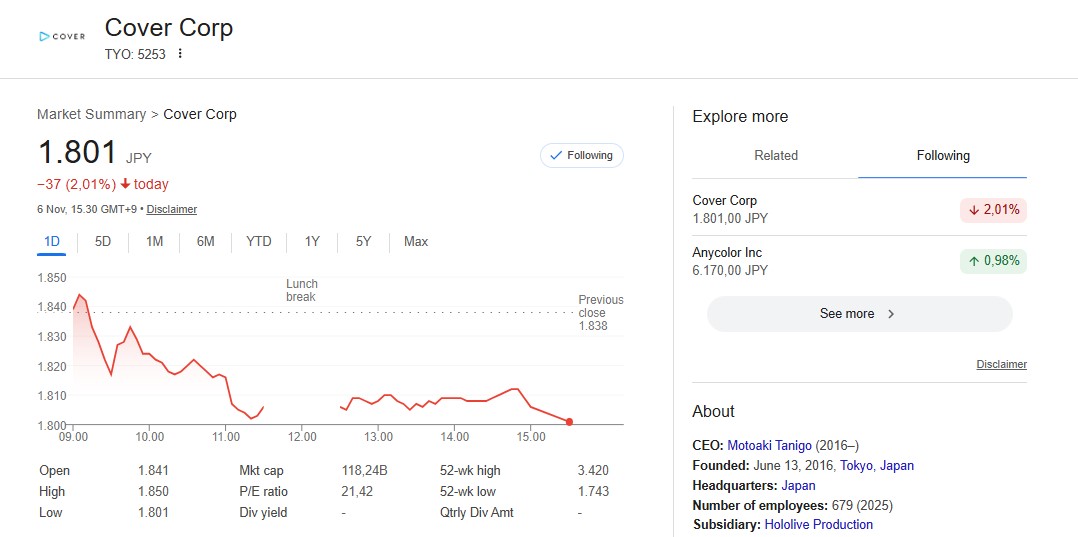The image size is (1078, 537).
Task: Click the red down-arrow 2,01% badge
Action: coord(993,210)
